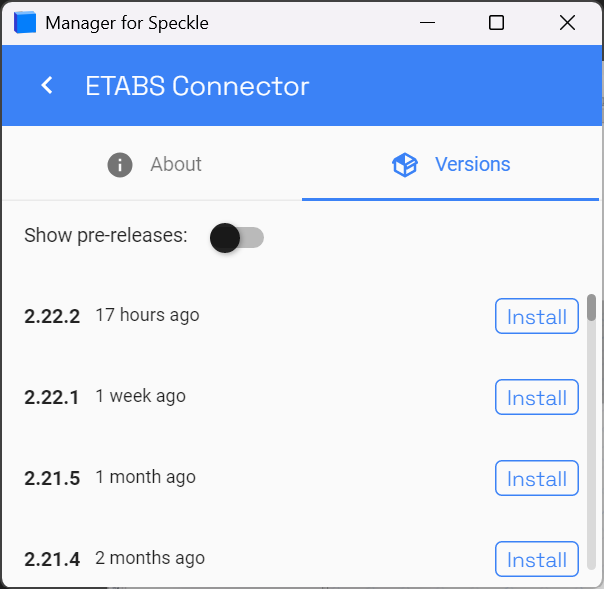Click the Show pre-releases label
Viewport: 604px width, 589px height.
(106, 236)
